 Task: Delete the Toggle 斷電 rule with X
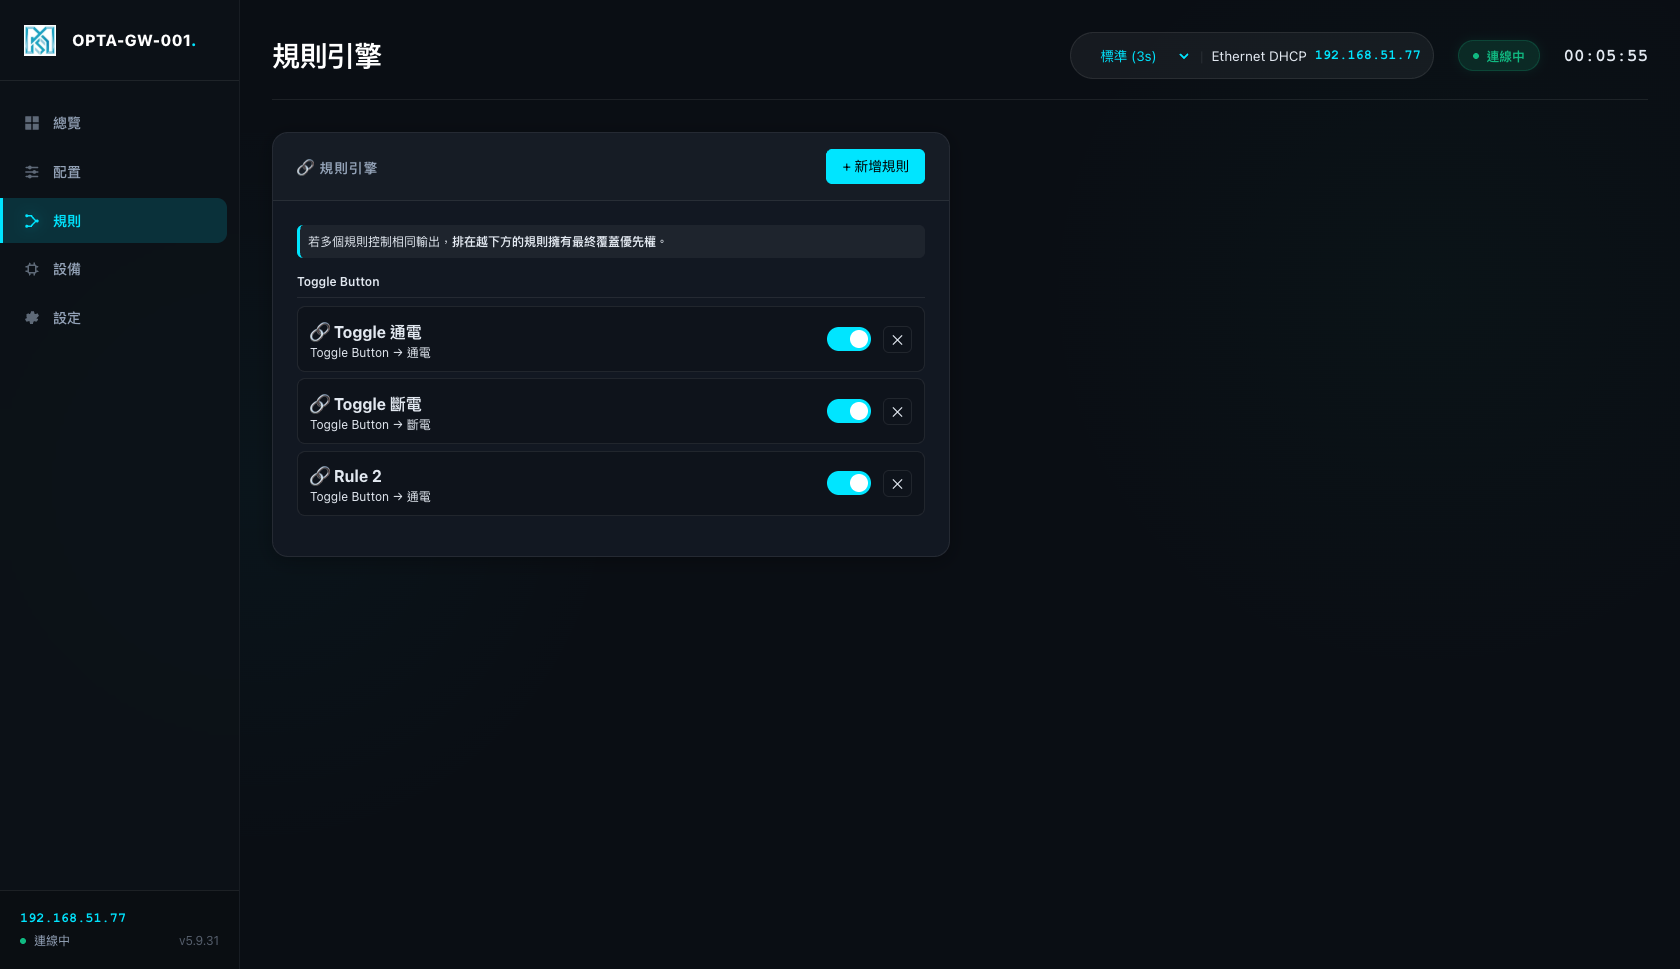coord(897,412)
